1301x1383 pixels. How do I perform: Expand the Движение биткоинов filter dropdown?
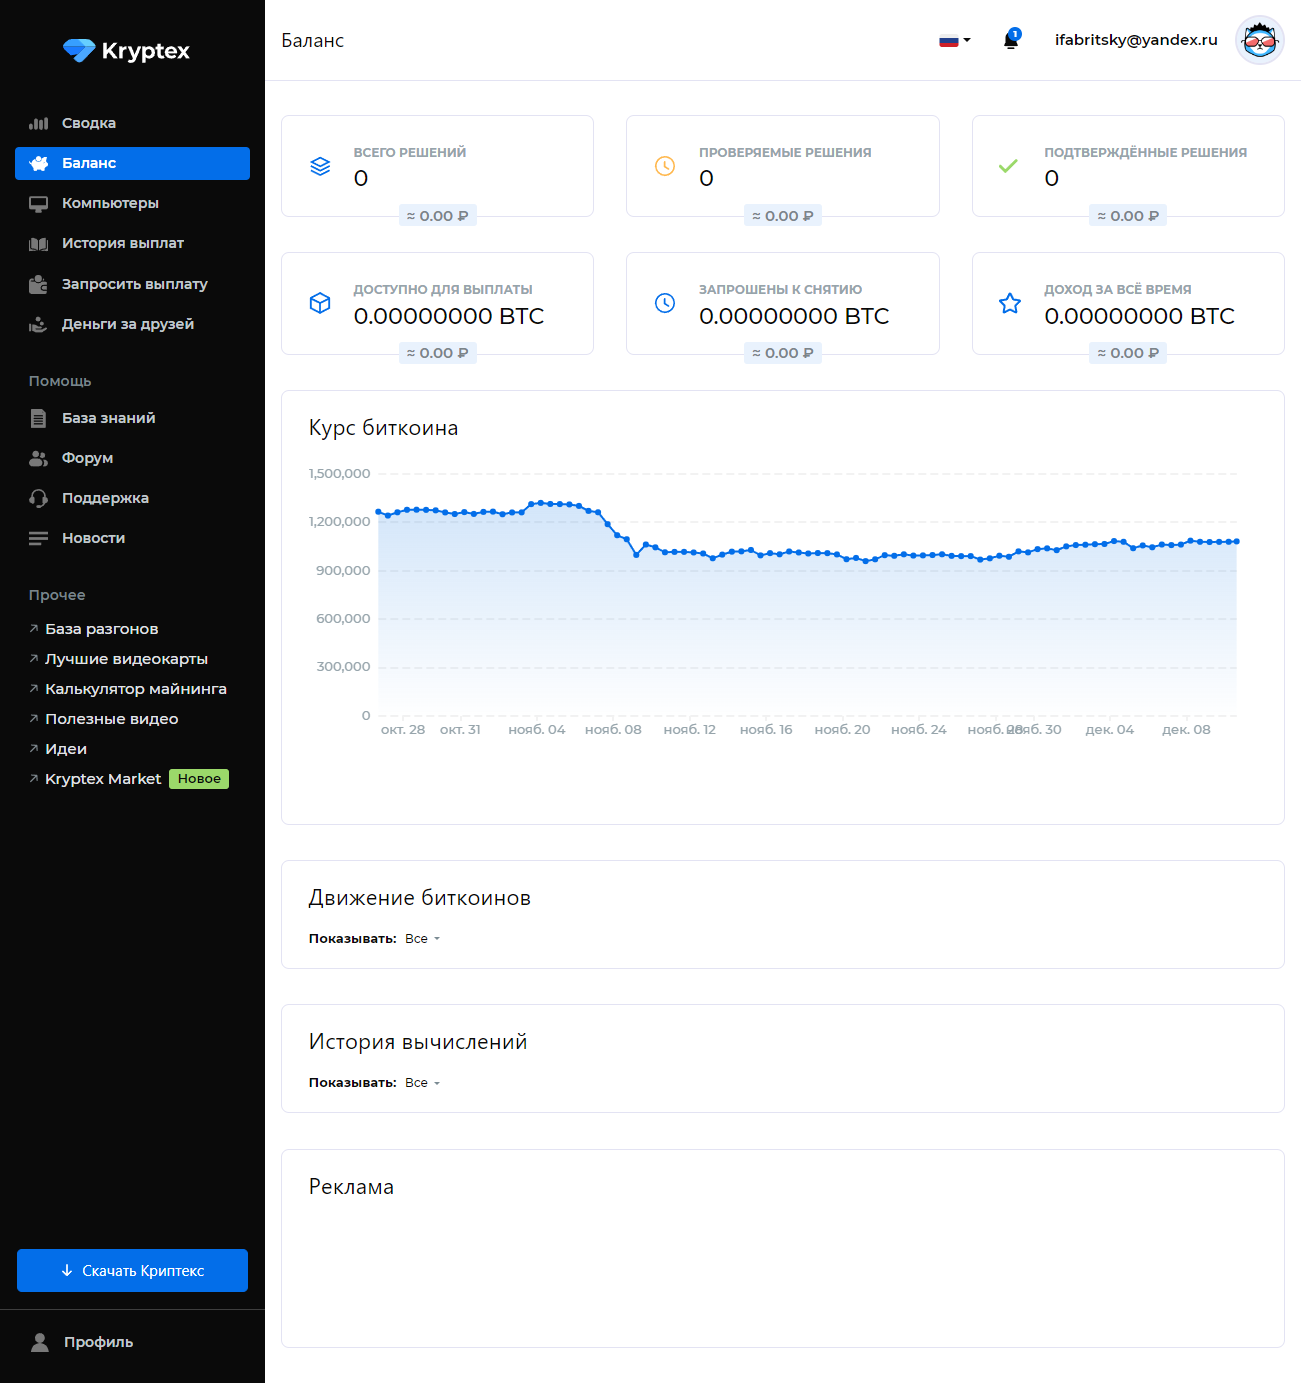[422, 939]
